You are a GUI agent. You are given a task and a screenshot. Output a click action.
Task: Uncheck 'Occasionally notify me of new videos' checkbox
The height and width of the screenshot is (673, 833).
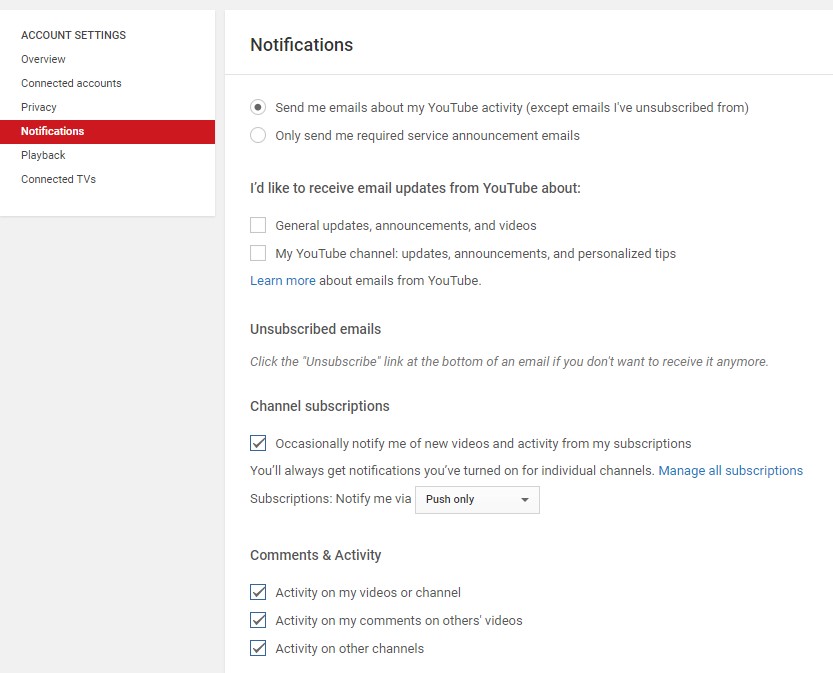(x=258, y=443)
